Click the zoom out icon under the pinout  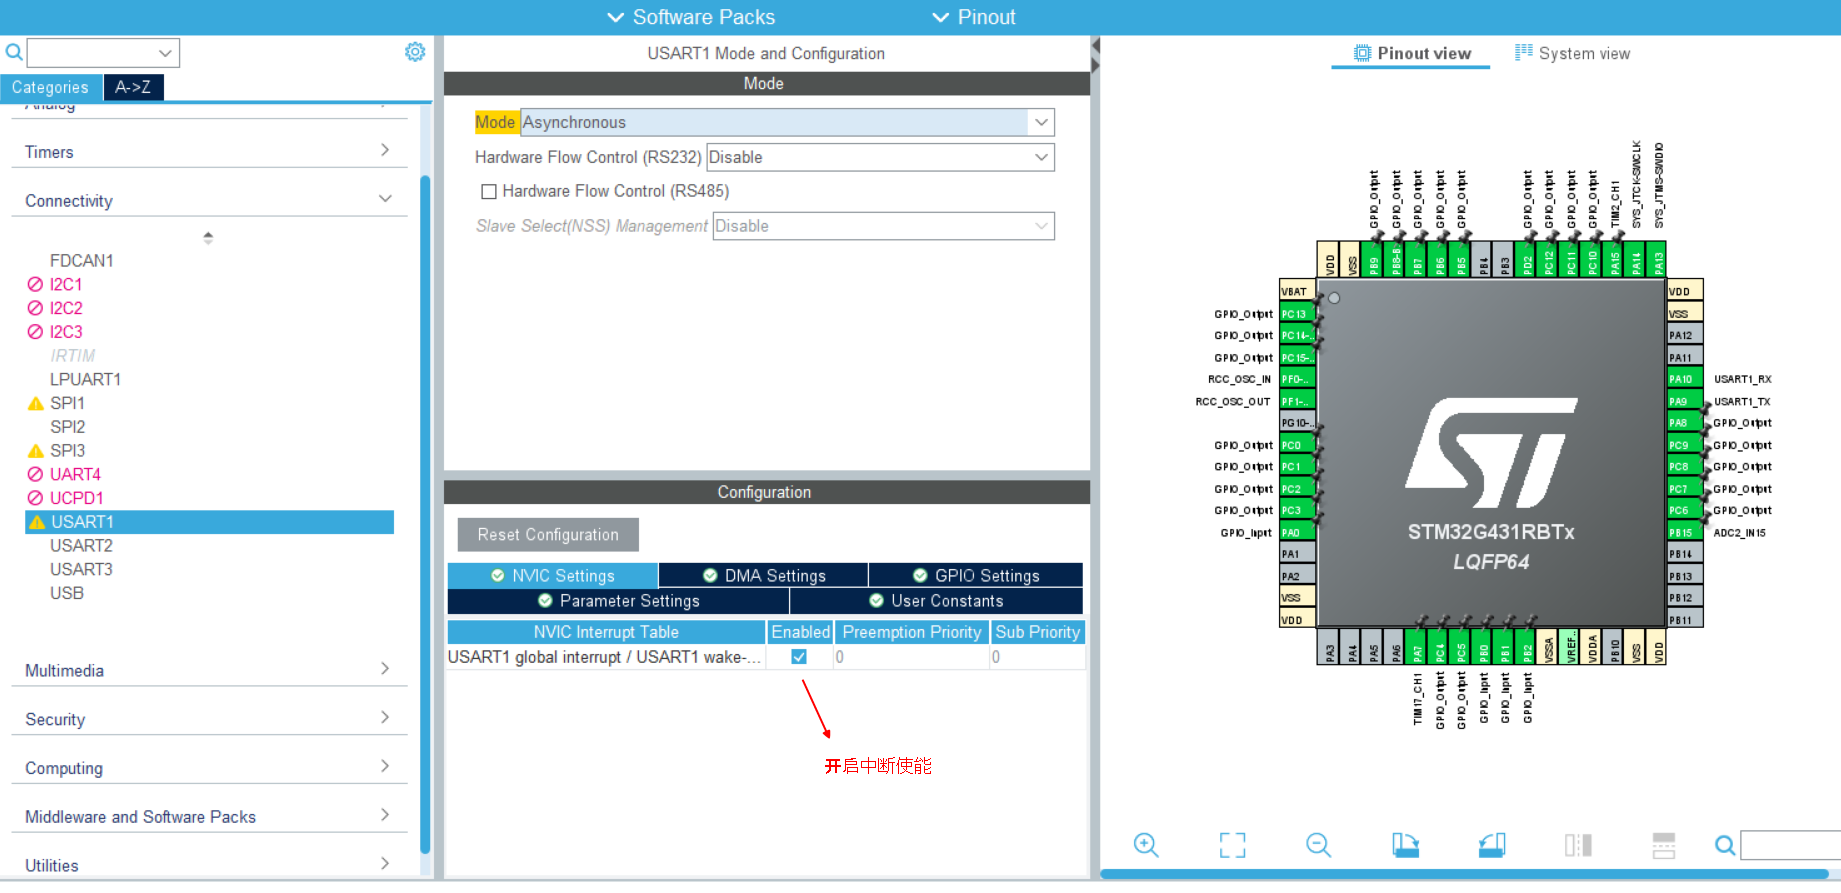(1319, 845)
